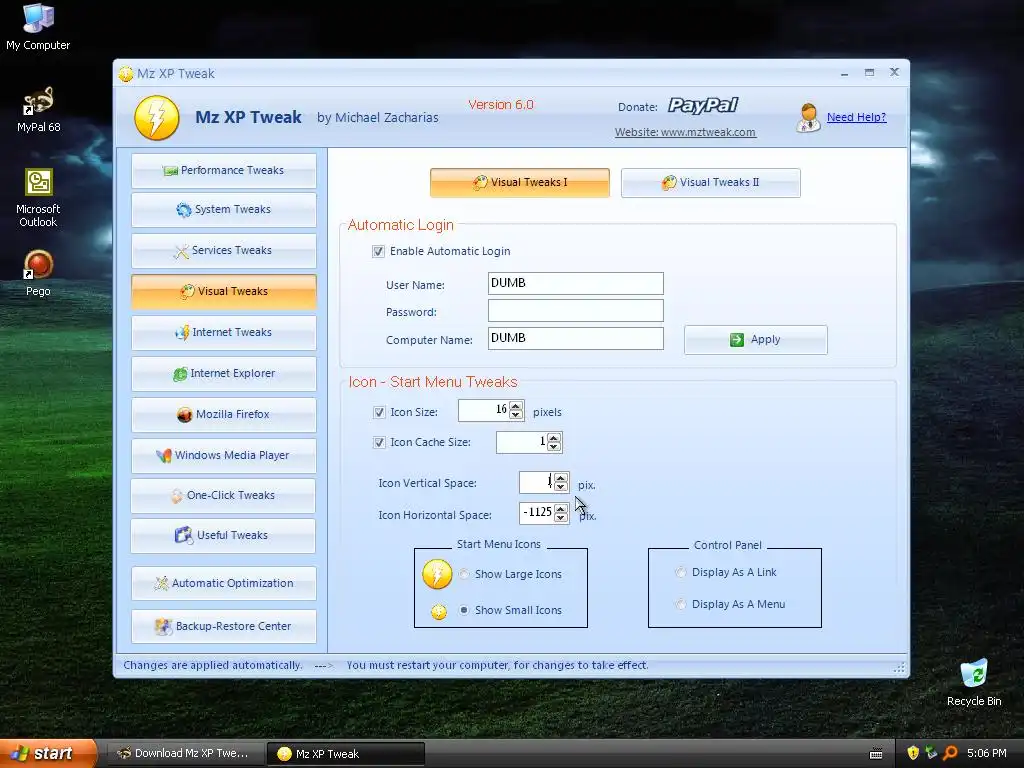Increase Icon Cache Size value
The image size is (1024, 768).
coord(554,438)
